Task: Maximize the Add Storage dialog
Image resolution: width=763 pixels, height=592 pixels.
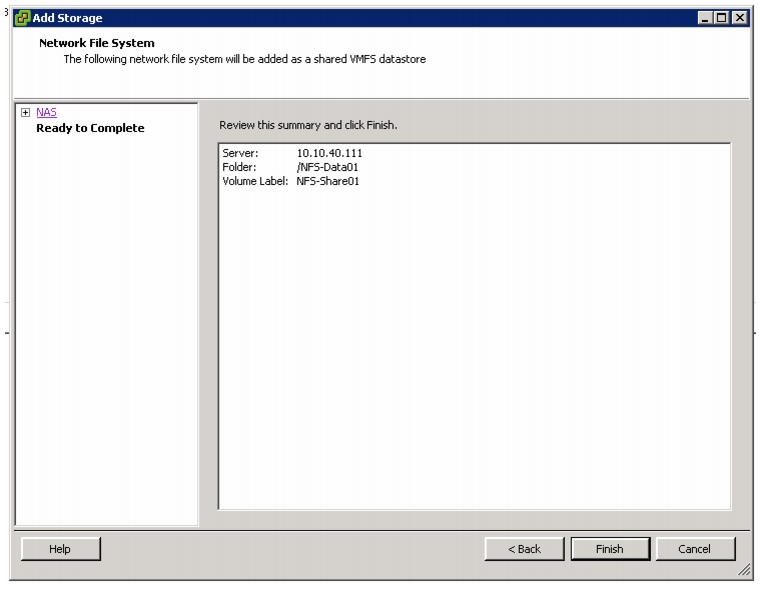Action: point(722,18)
